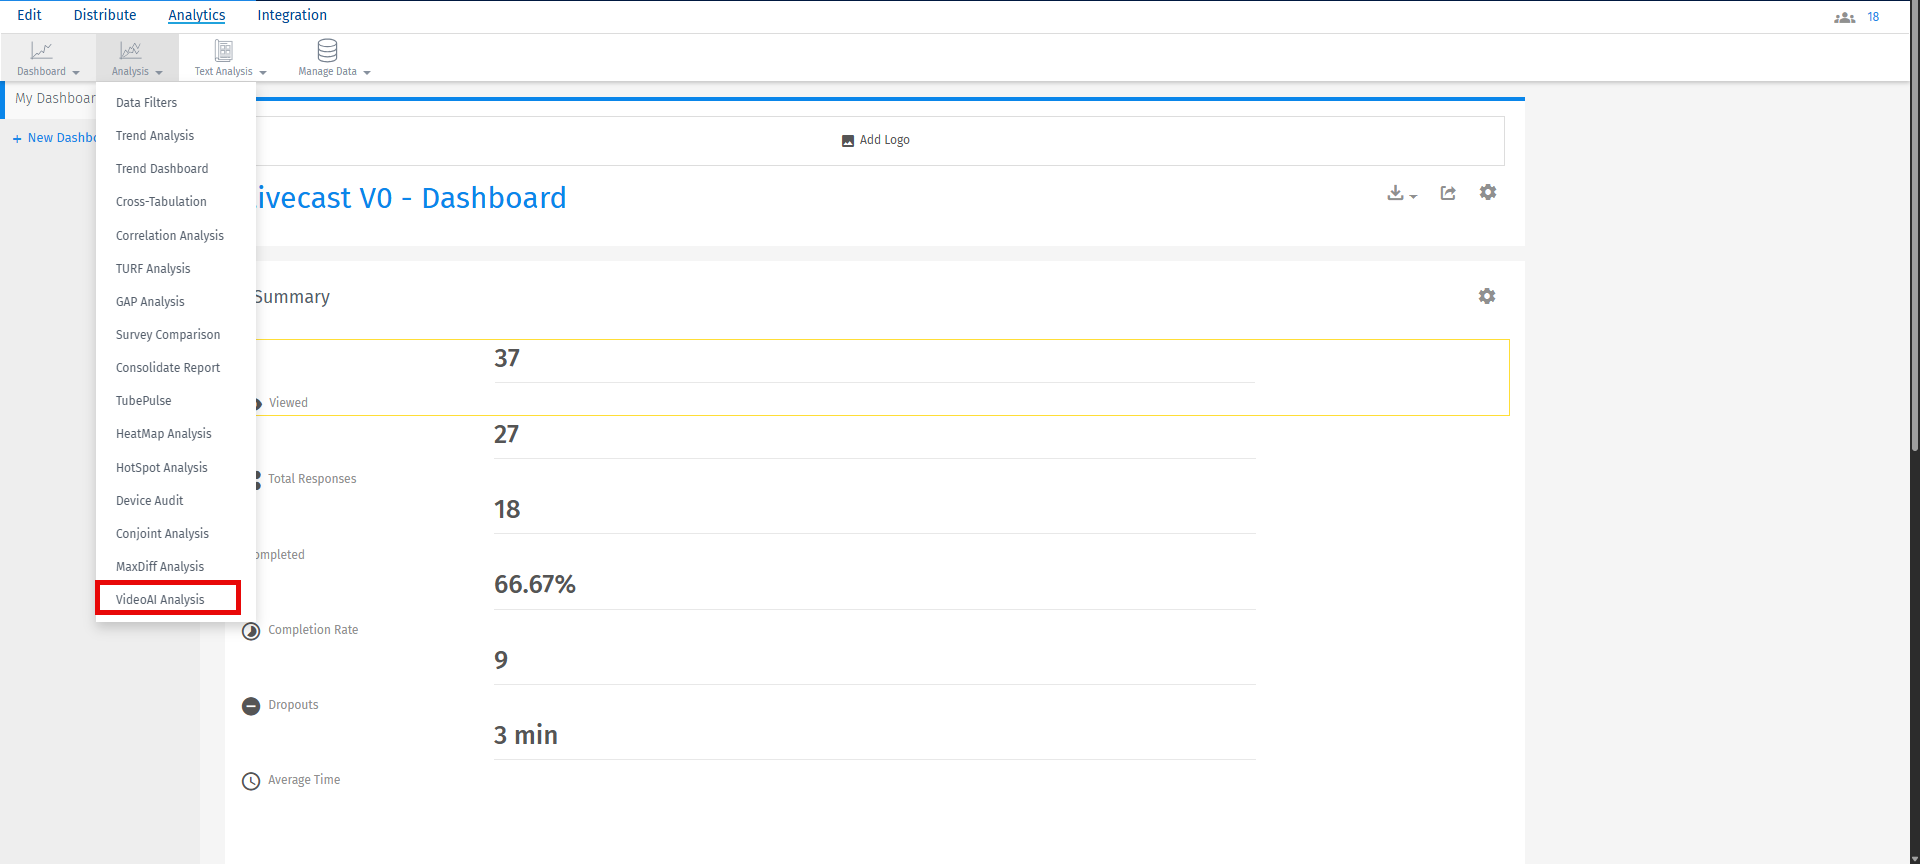Click the plus icon for New Dashboard
Image resolution: width=1920 pixels, height=864 pixels.
point(17,139)
